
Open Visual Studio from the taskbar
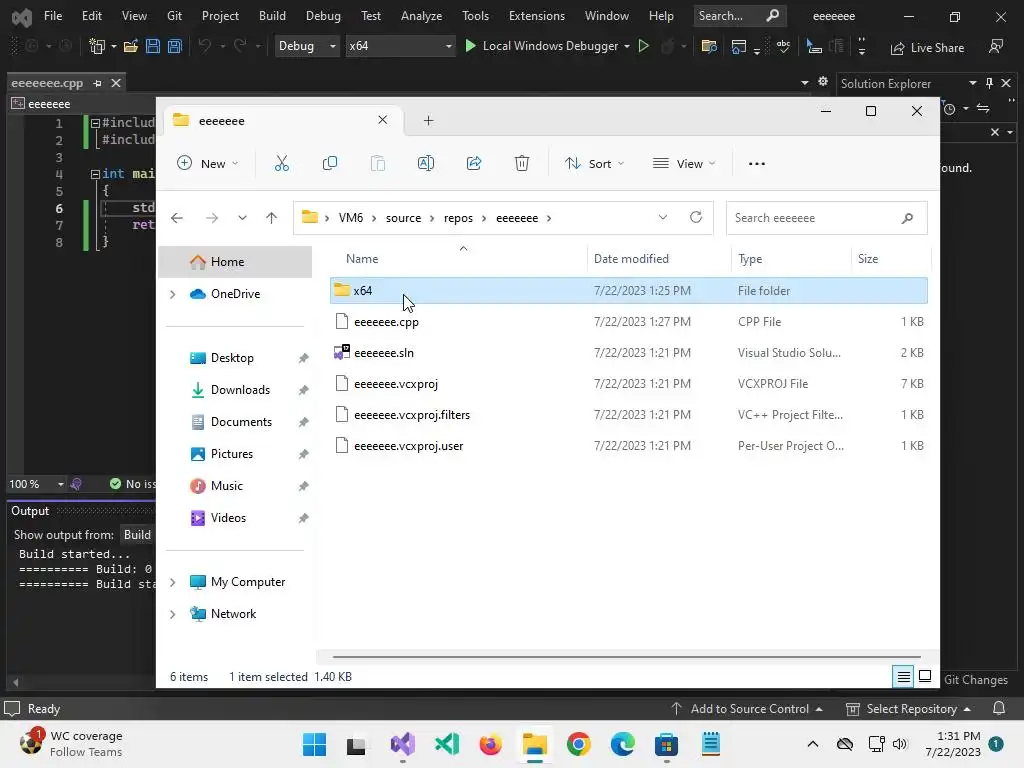[403, 744]
